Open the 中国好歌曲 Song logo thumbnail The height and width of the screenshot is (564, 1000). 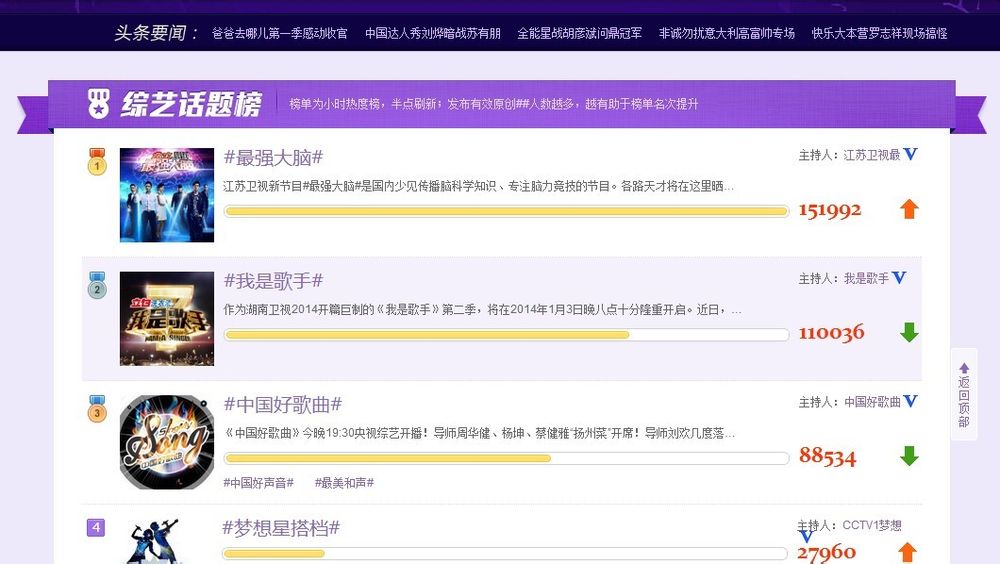click(167, 442)
